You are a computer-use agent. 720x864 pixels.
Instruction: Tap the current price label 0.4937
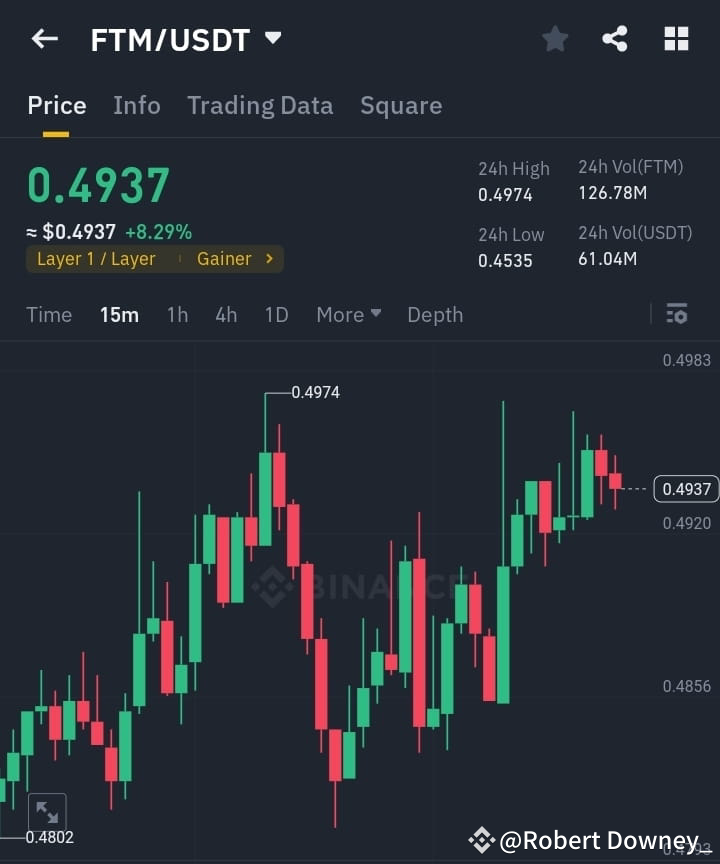coord(684,488)
